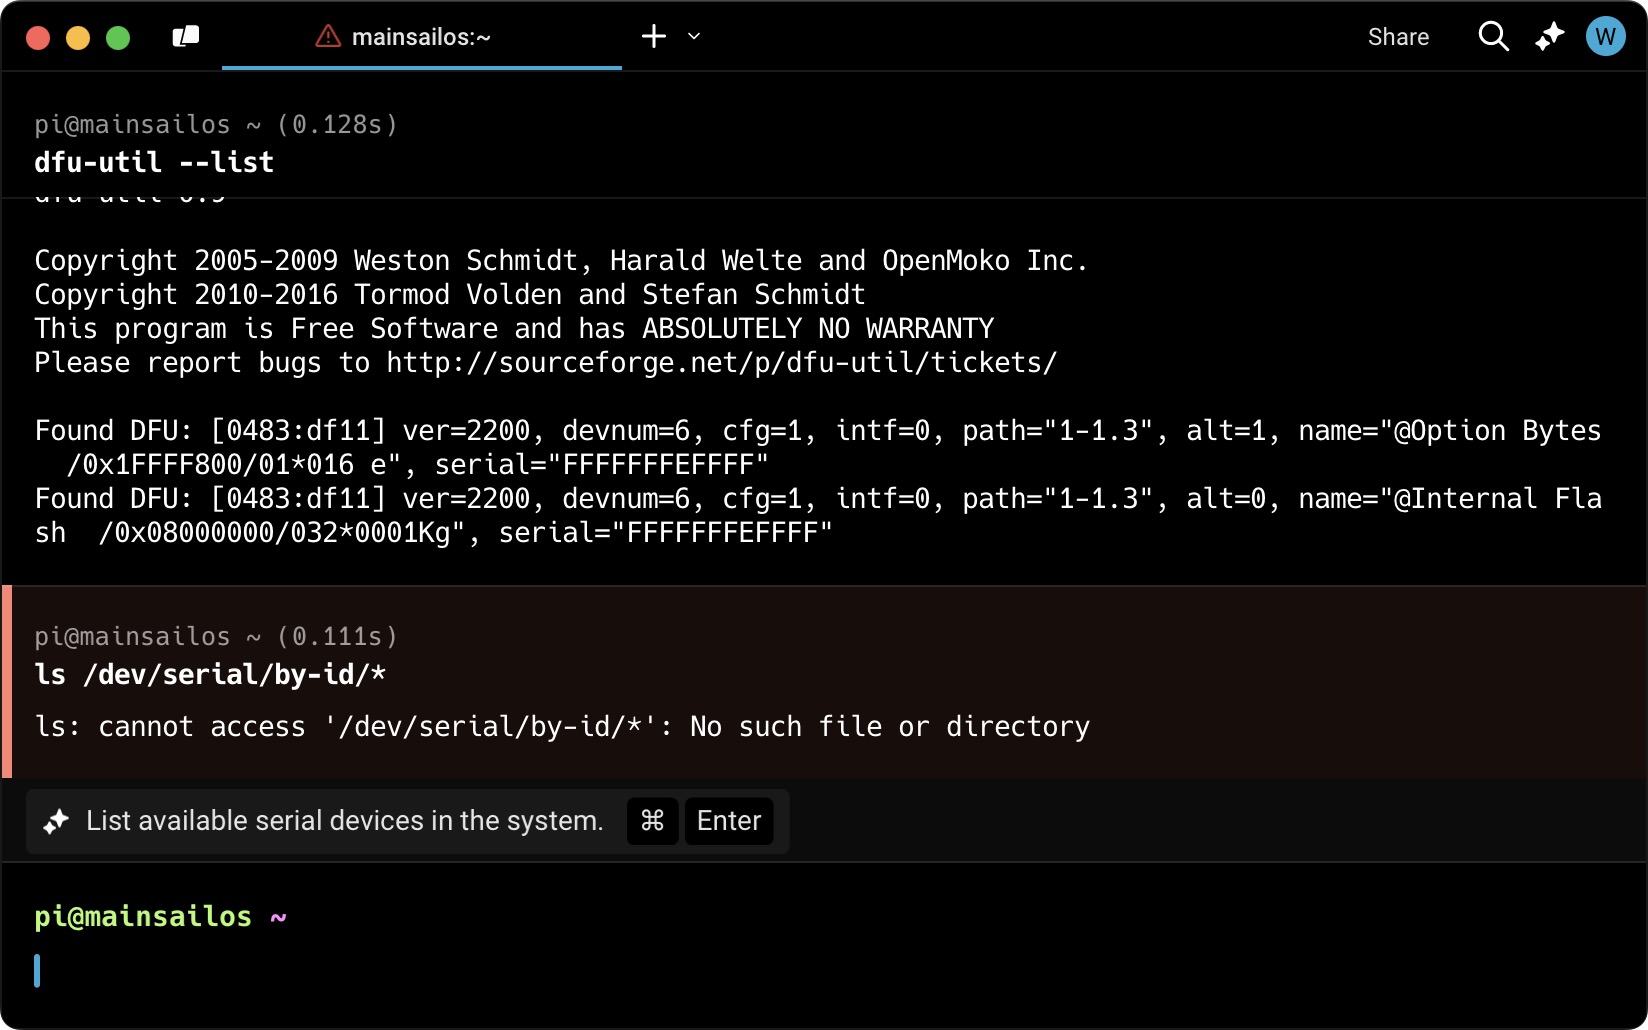Click the 'pi@mainsailos ~ (0.111s)' prompt header
Screen dimensions: 1648x1030
tap(216, 636)
